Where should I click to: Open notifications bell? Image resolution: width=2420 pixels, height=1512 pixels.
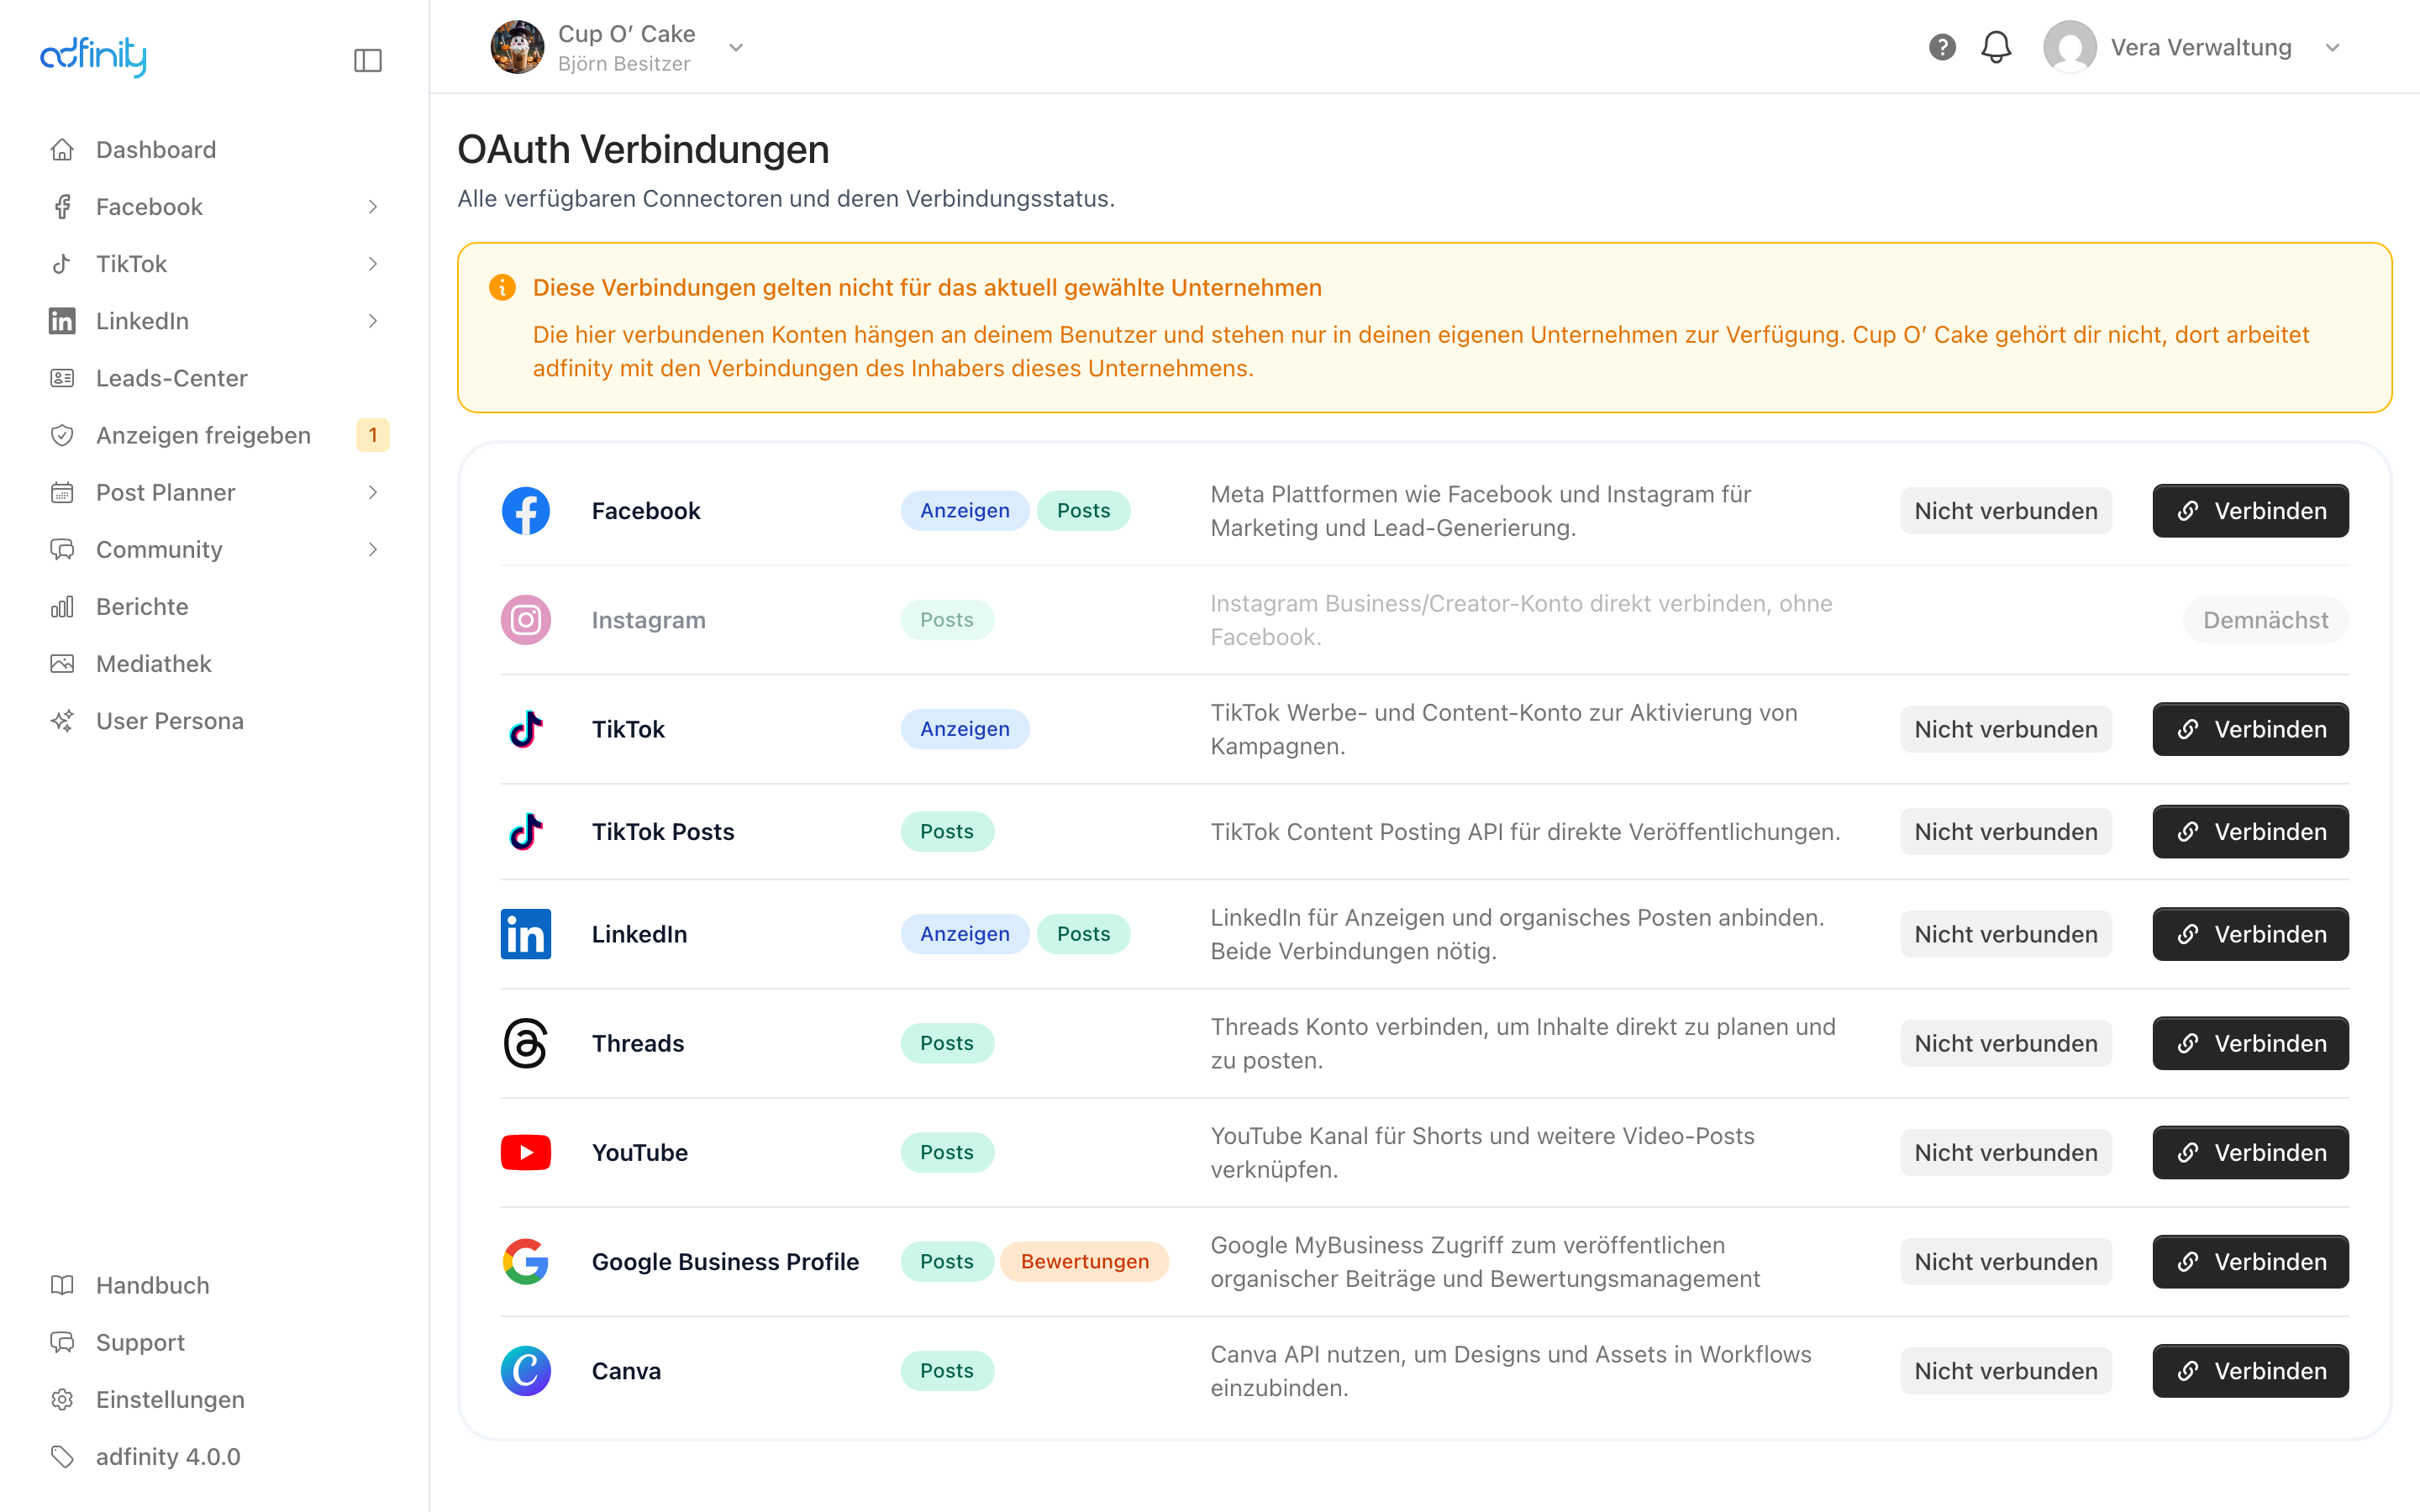[x=1996, y=47]
